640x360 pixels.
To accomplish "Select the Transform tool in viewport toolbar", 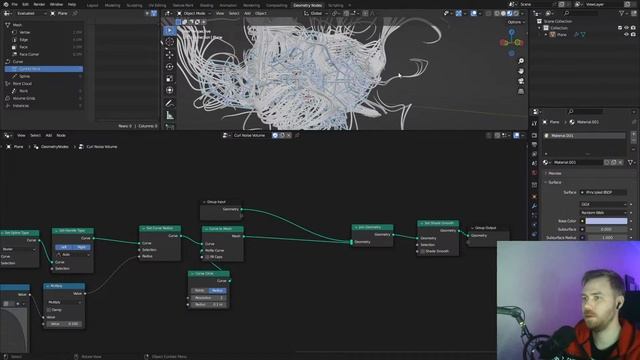I will tap(170, 90).
